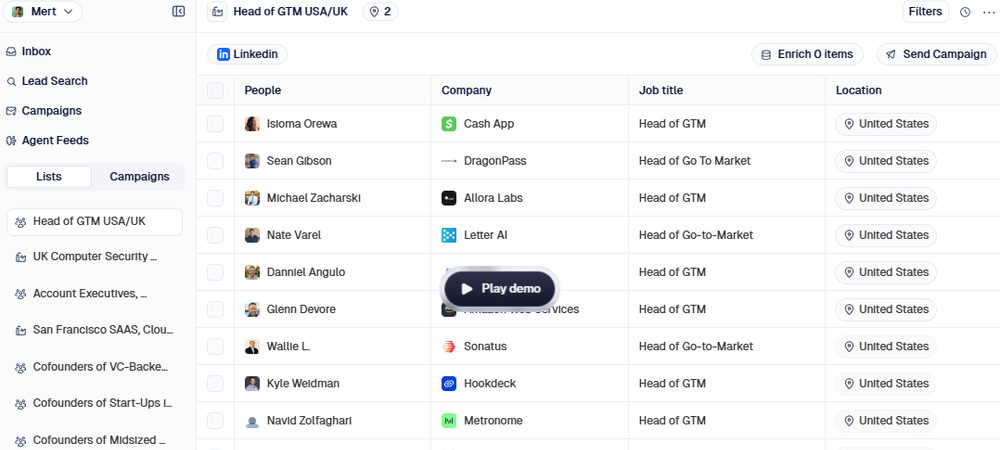Click the Allora Labs logo icon
The width and height of the screenshot is (1000, 450).
[449, 198]
